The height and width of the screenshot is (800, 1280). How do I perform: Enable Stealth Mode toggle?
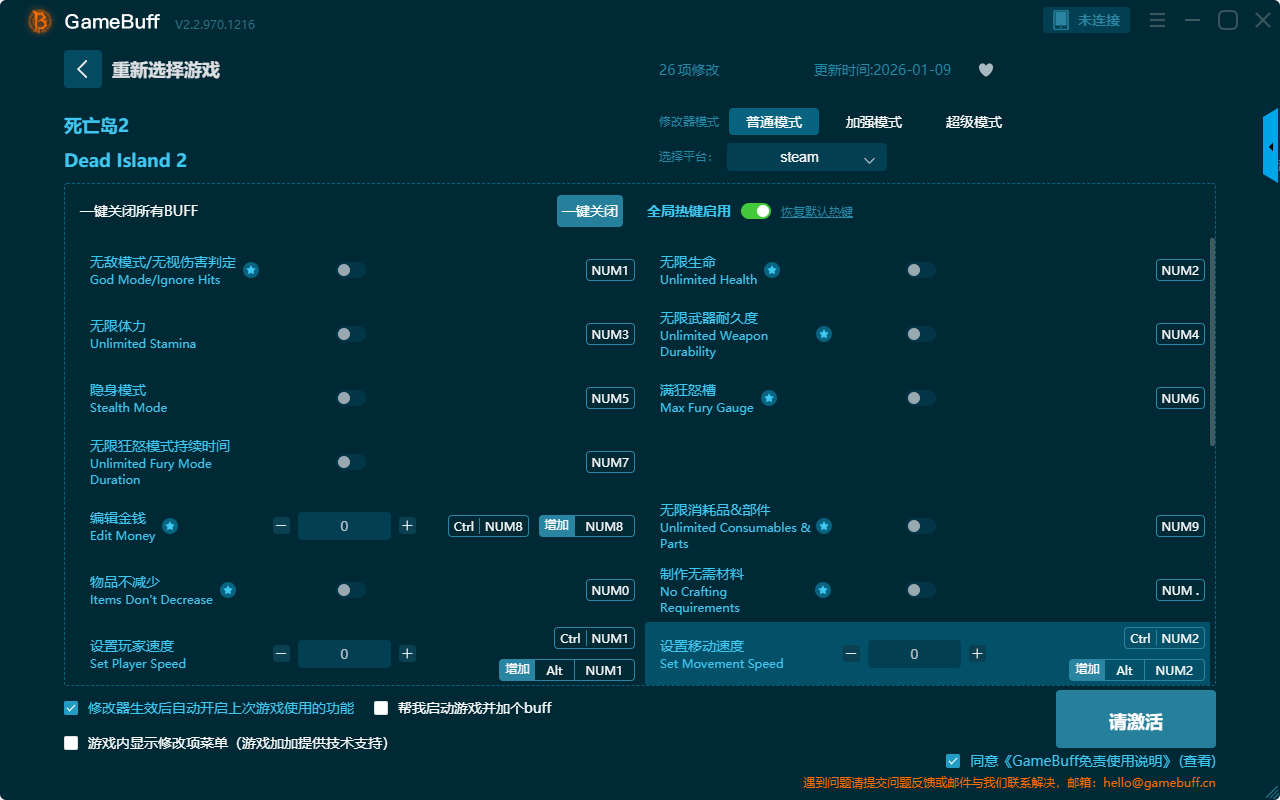pos(351,398)
